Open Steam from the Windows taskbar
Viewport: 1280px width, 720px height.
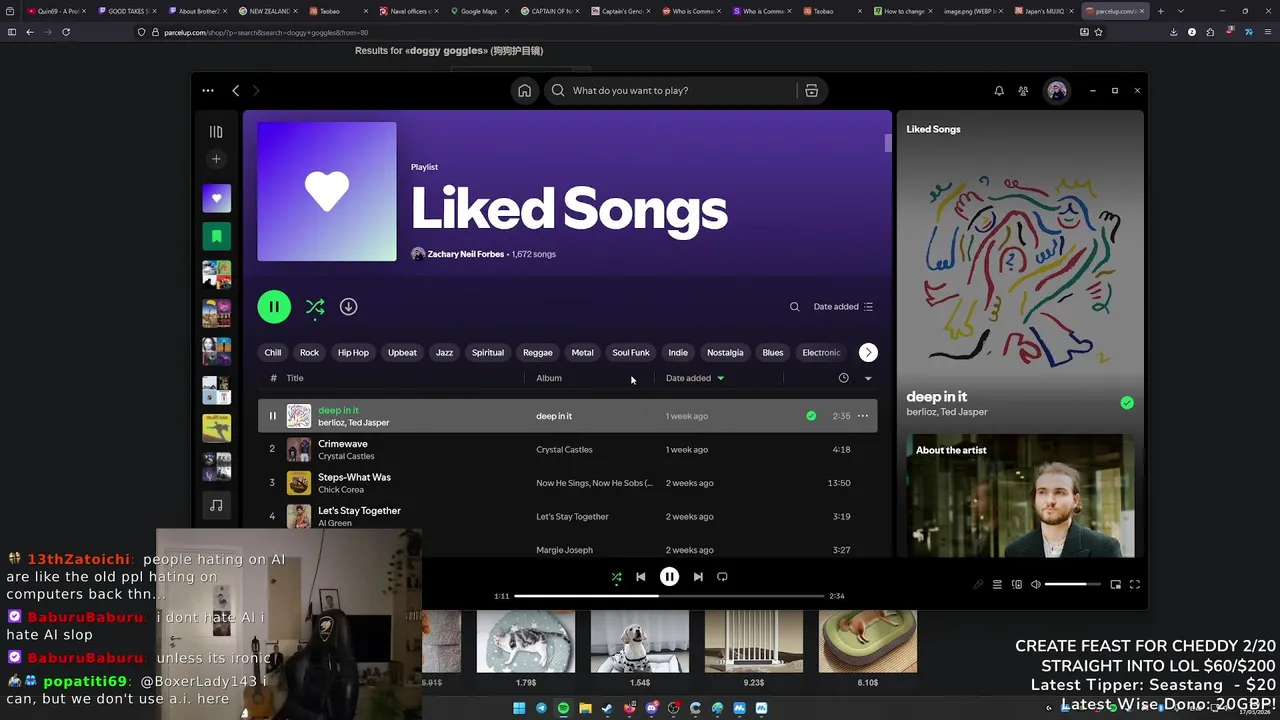click(x=607, y=708)
